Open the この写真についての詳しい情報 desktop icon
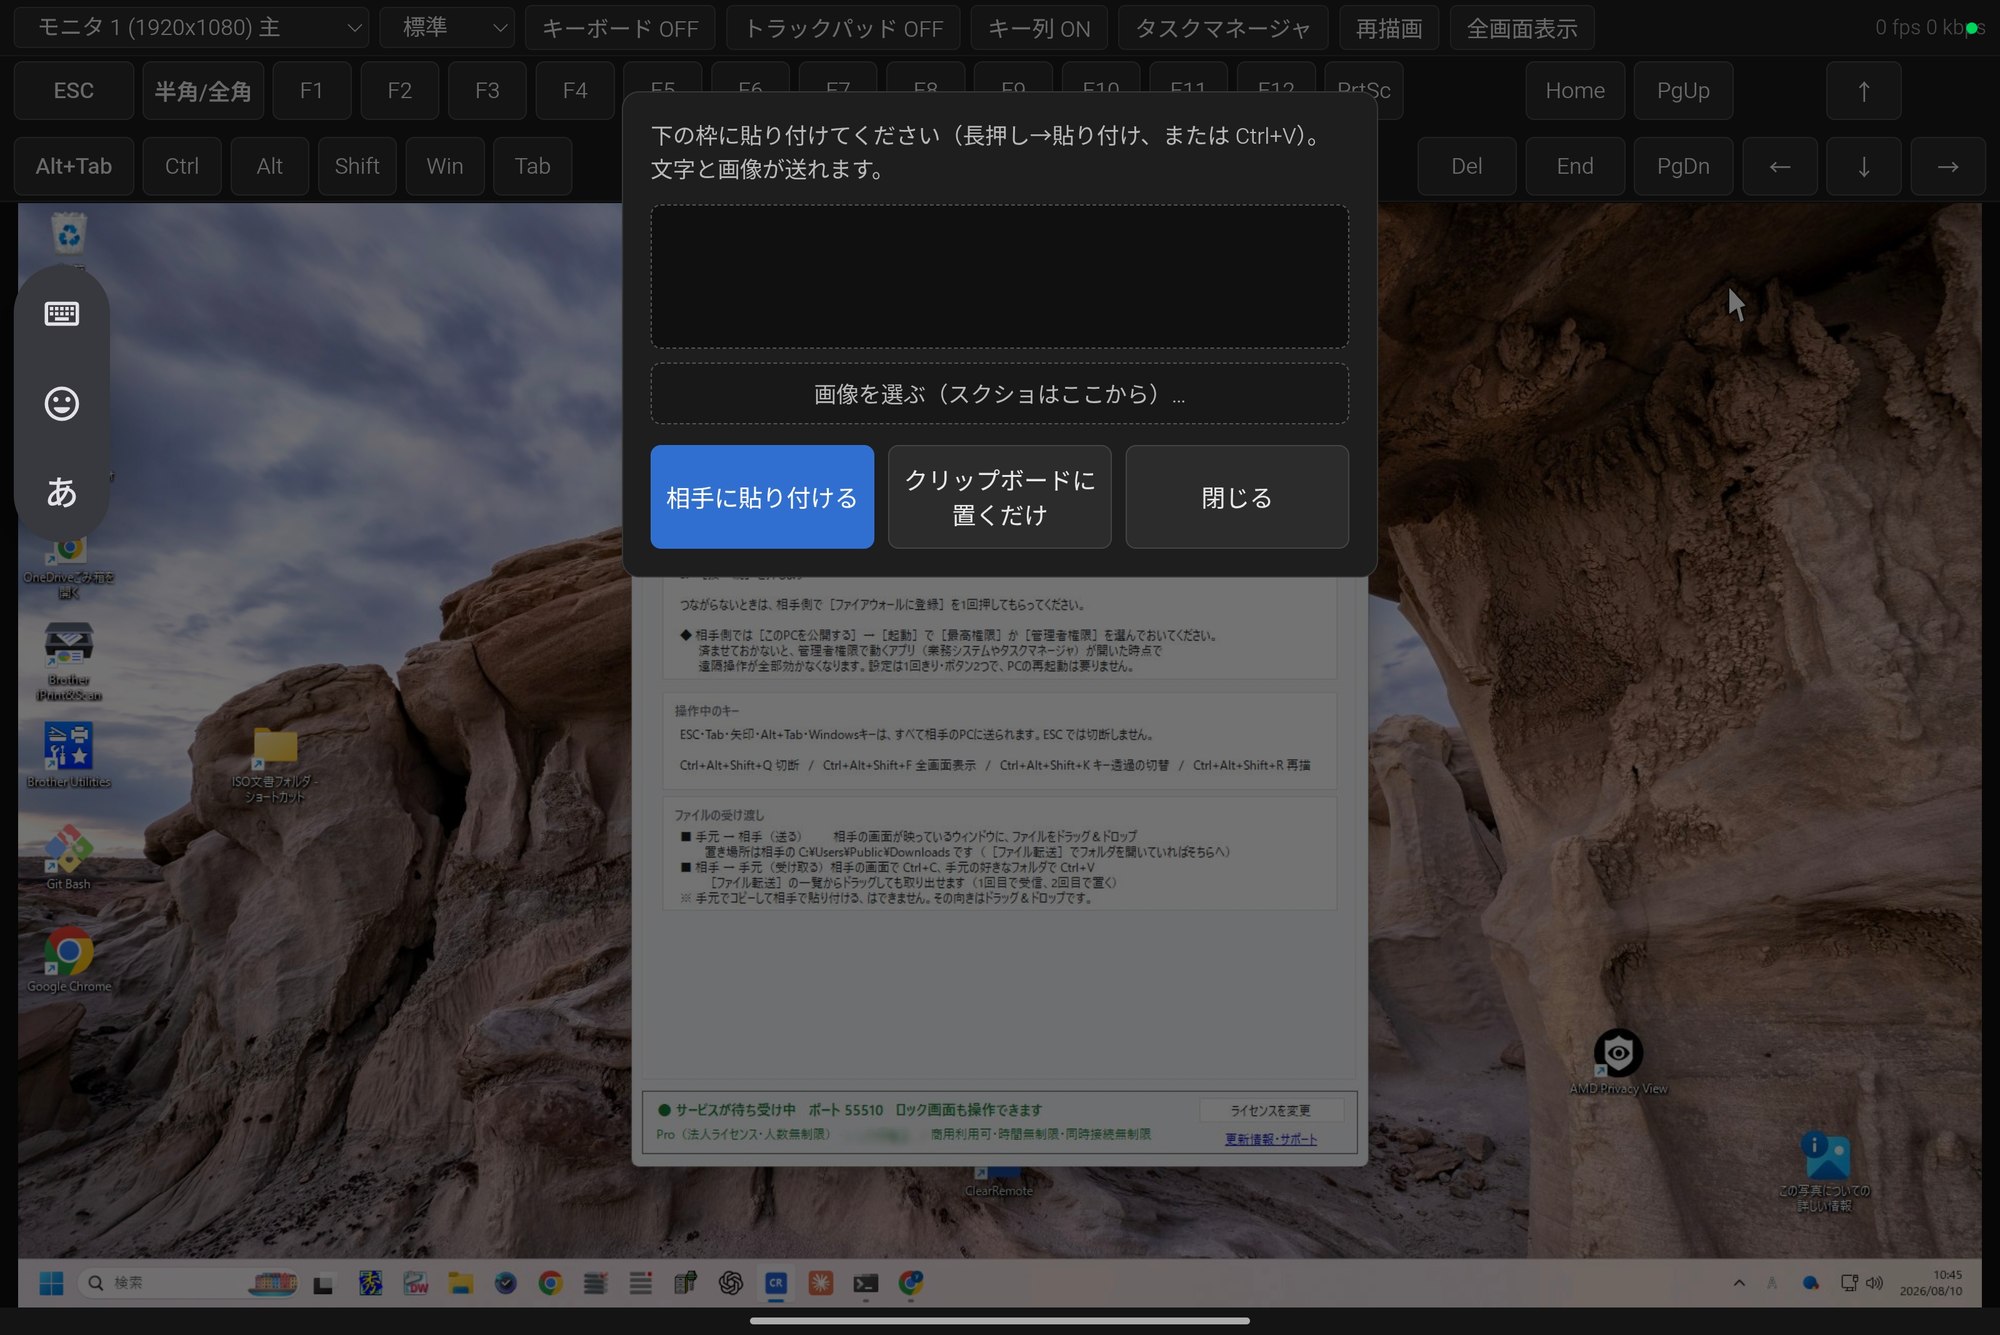 tap(1825, 1172)
